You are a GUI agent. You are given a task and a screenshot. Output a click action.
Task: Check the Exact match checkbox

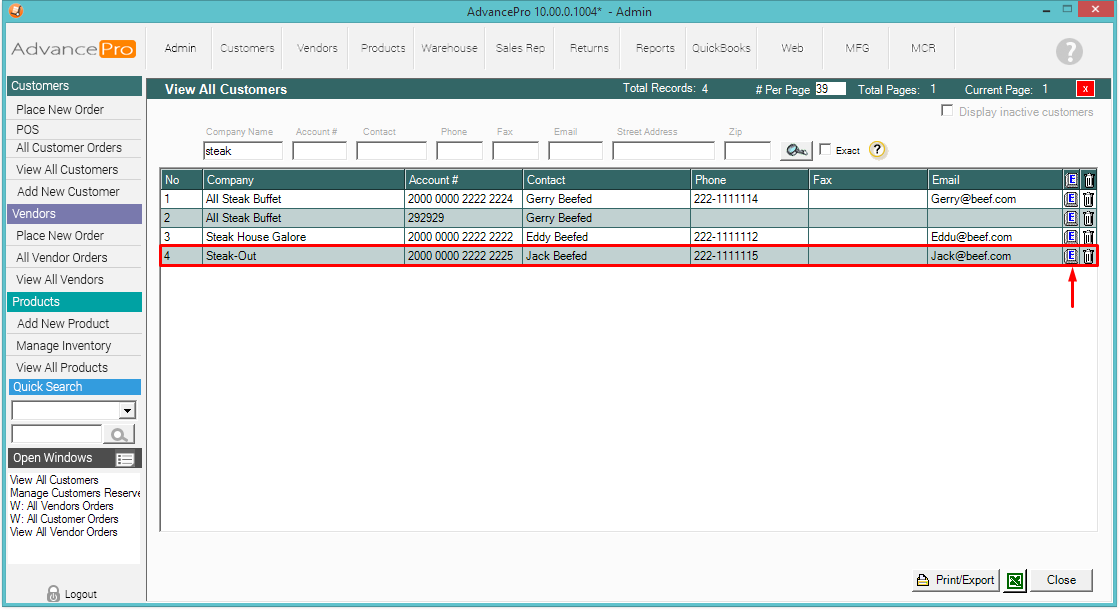[x=825, y=150]
